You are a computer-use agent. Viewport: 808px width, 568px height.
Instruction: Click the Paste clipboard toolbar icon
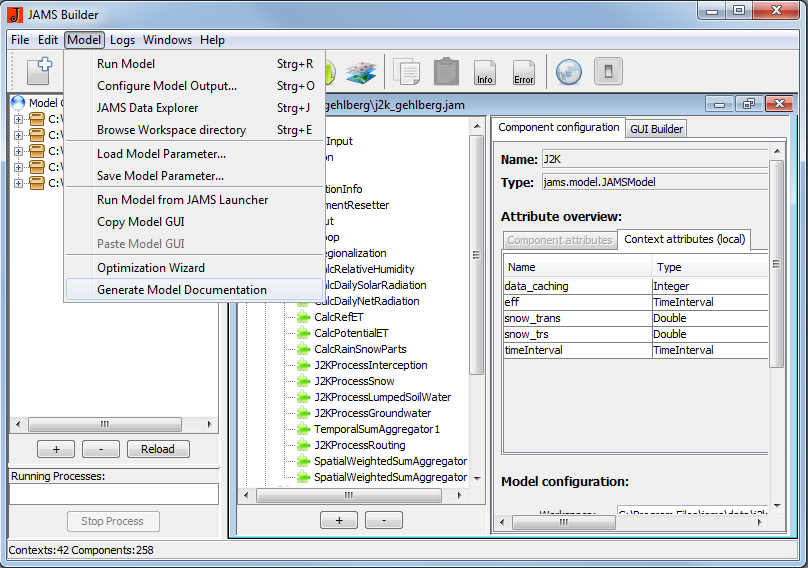(x=446, y=72)
